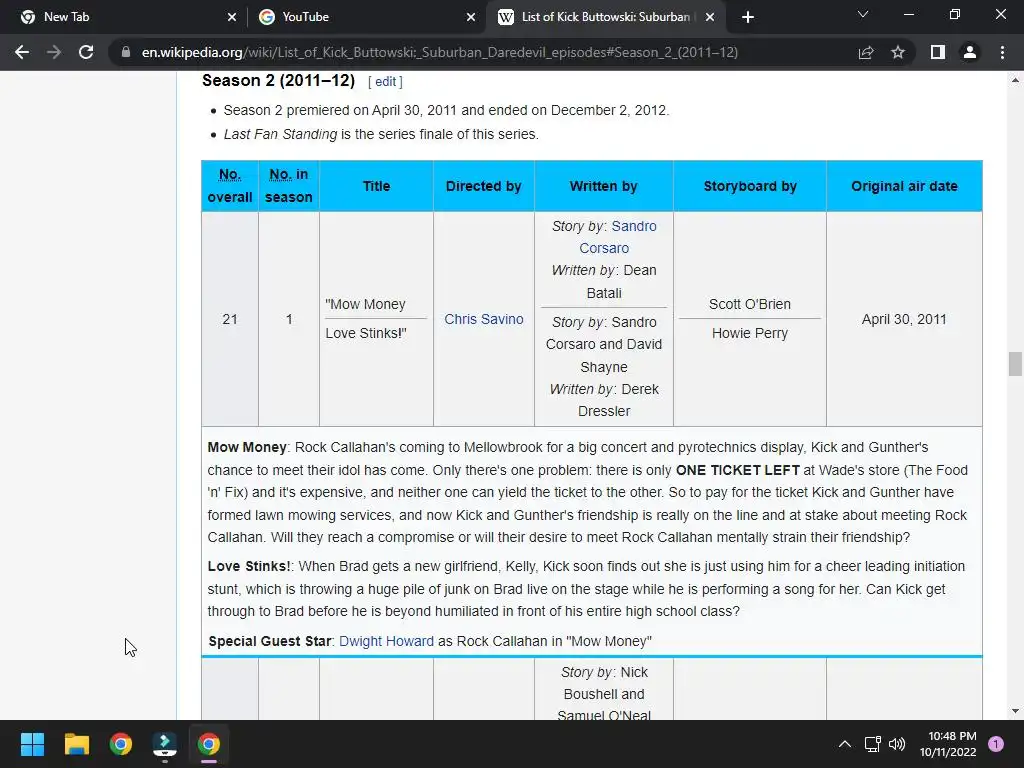Image resolution: width=1024 pixels, height=768 pixels.
Task: Click the No. overall column header
Action: pos(230,186)
